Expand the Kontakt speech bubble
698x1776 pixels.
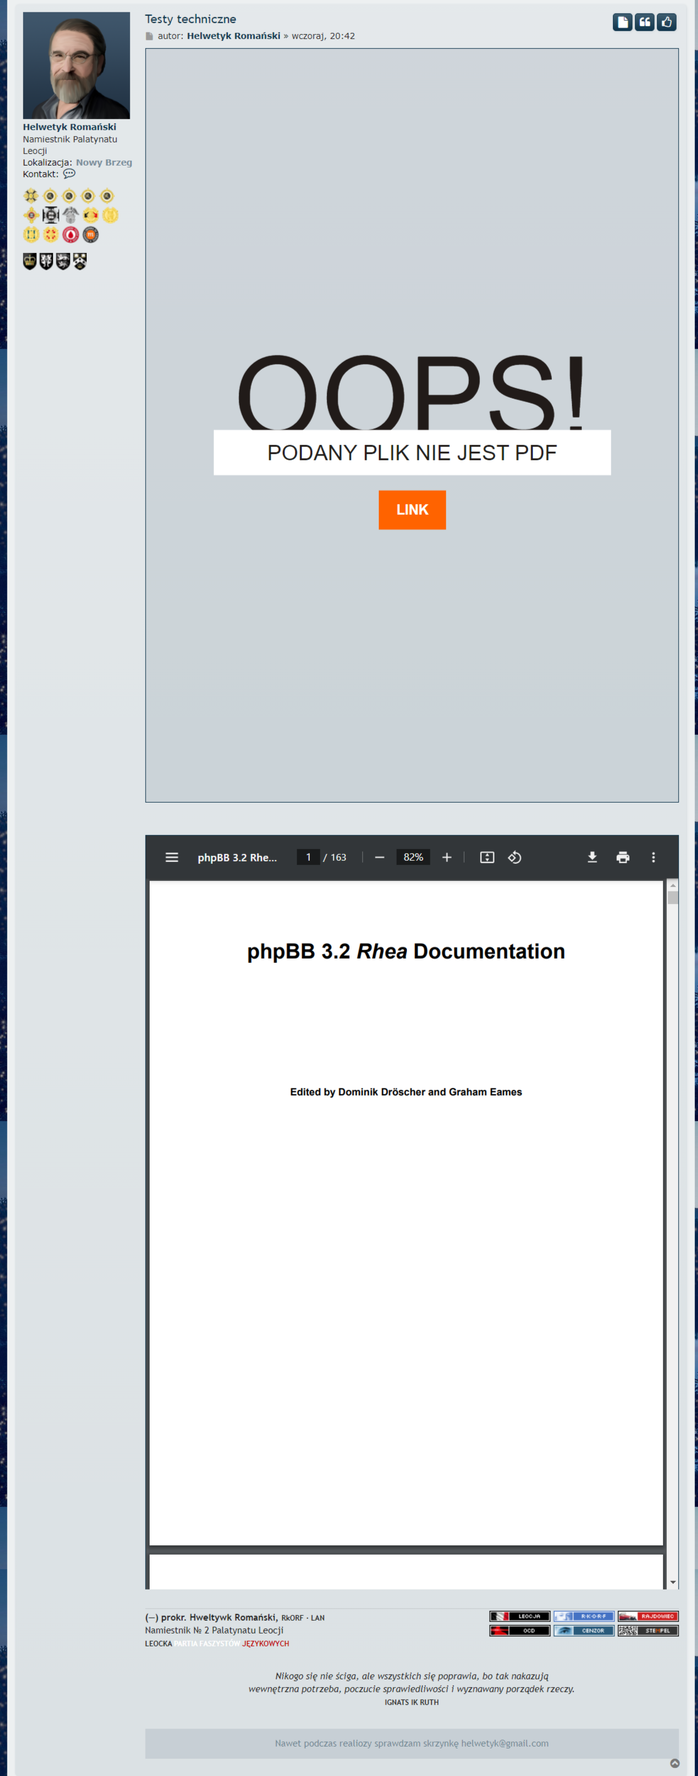(x=69, y=174)
